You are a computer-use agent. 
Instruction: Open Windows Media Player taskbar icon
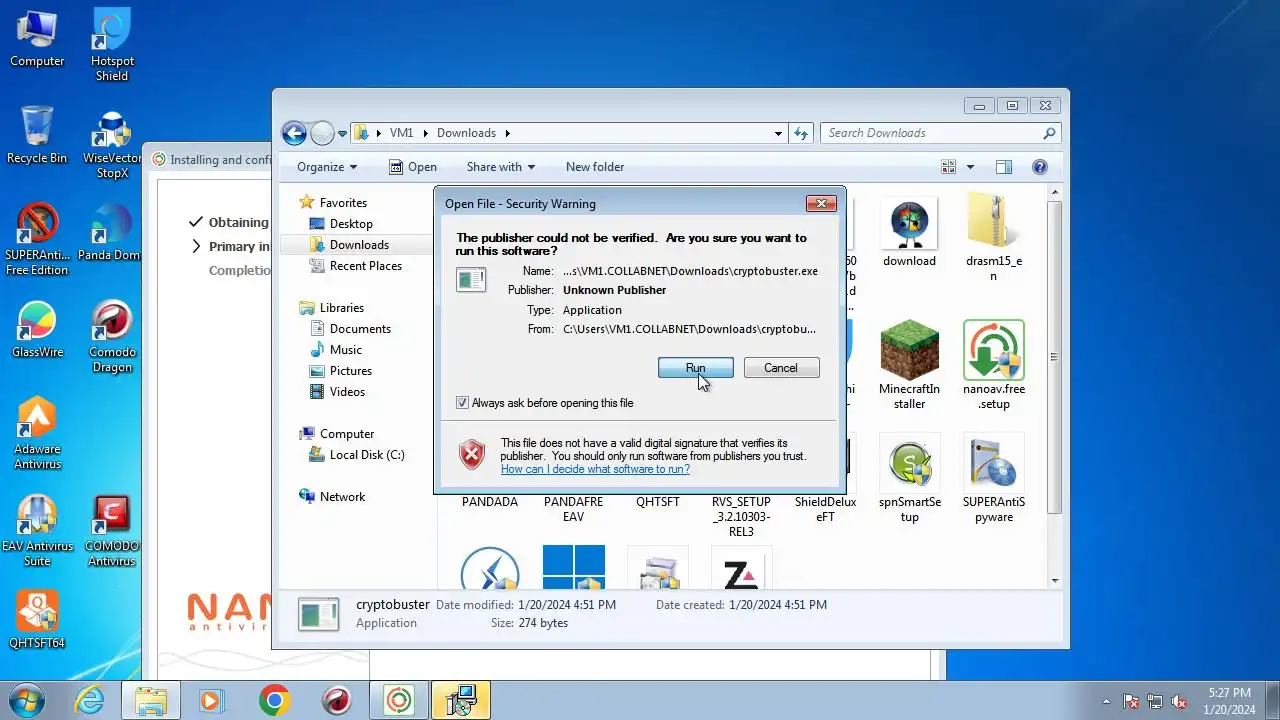pos(211,700)
